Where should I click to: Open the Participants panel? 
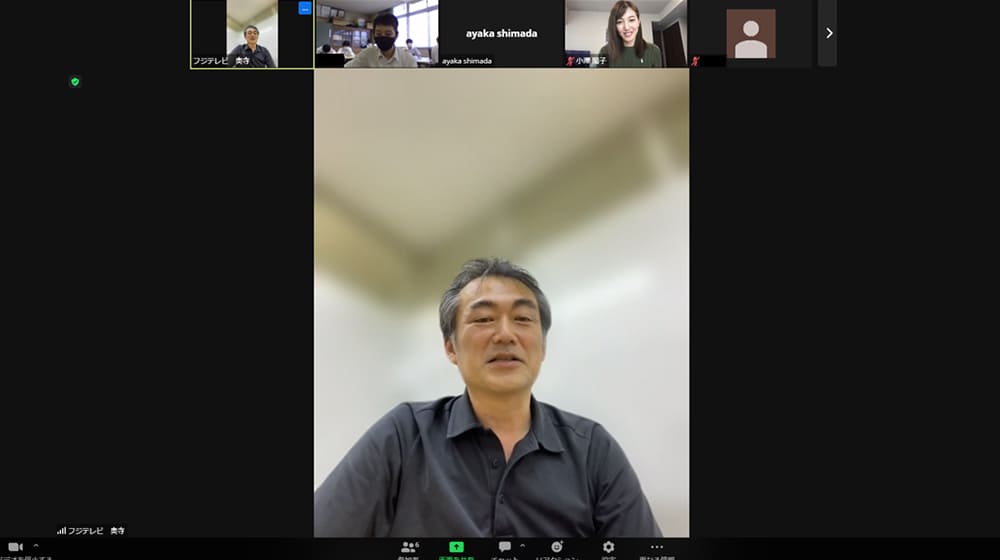coord(408,548)
